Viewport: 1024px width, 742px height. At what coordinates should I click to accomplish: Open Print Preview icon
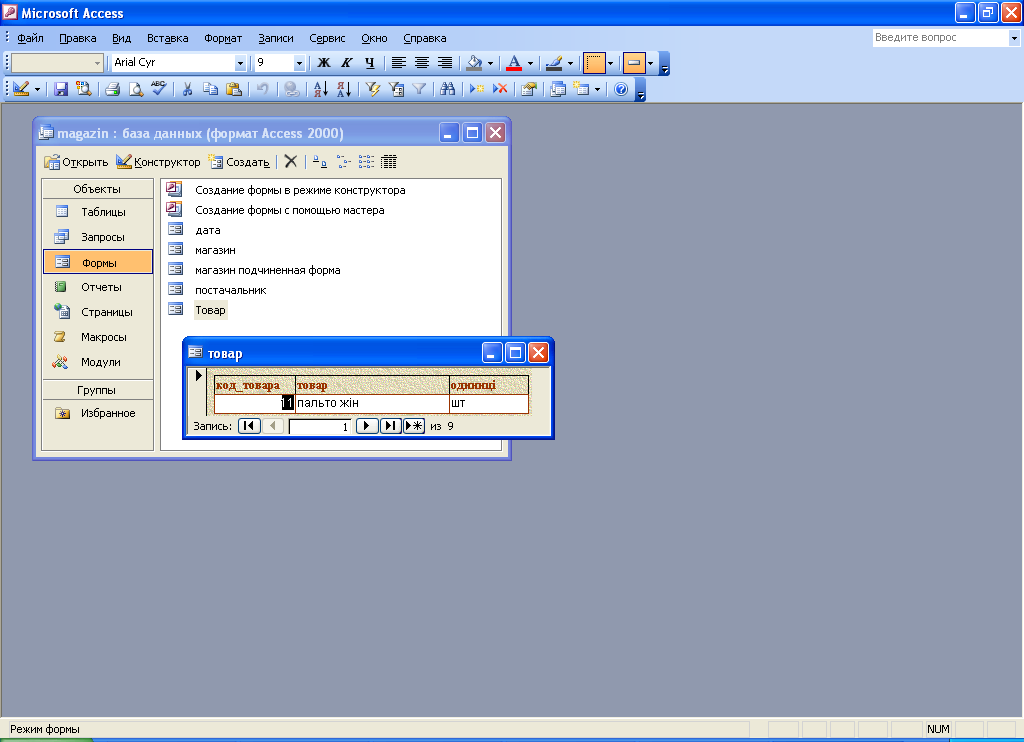point(135,89)
